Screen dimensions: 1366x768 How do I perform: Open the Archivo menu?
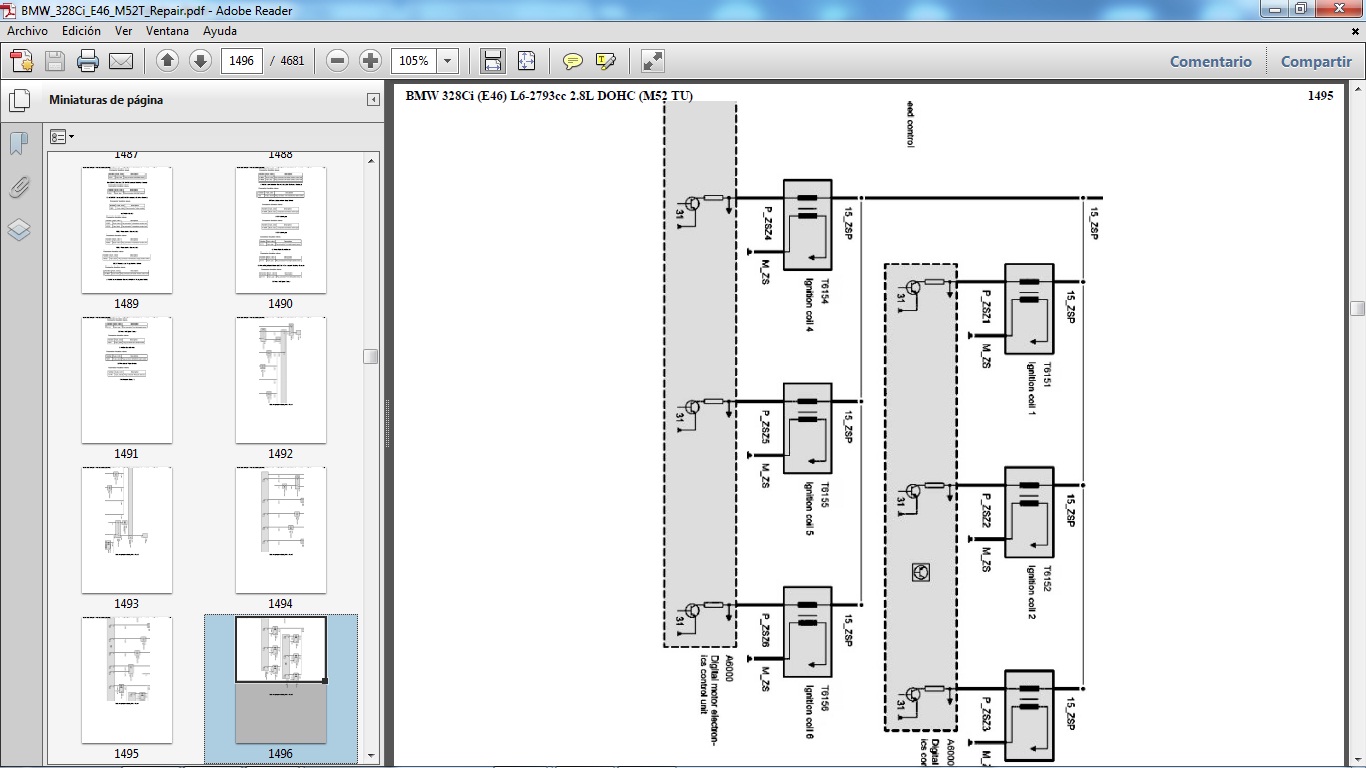point(28,31)
